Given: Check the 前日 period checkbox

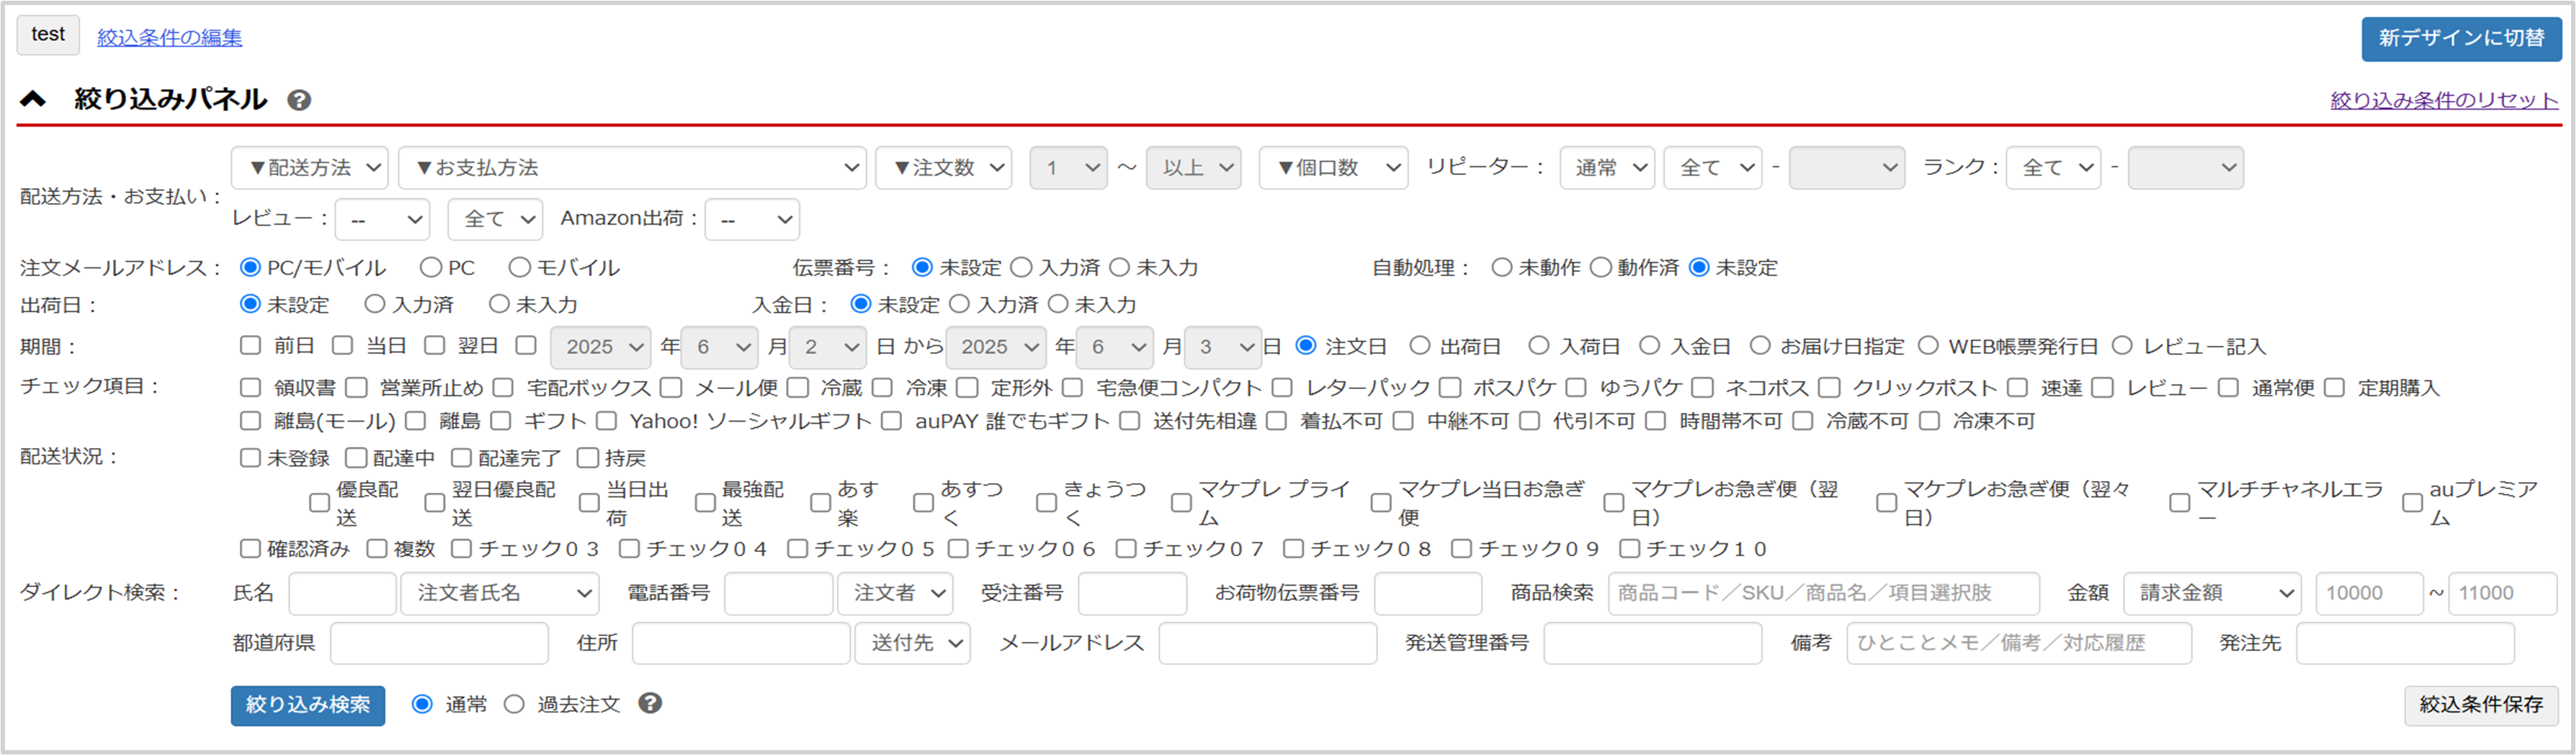Looking at the screenshot, I should coord(250,346).
